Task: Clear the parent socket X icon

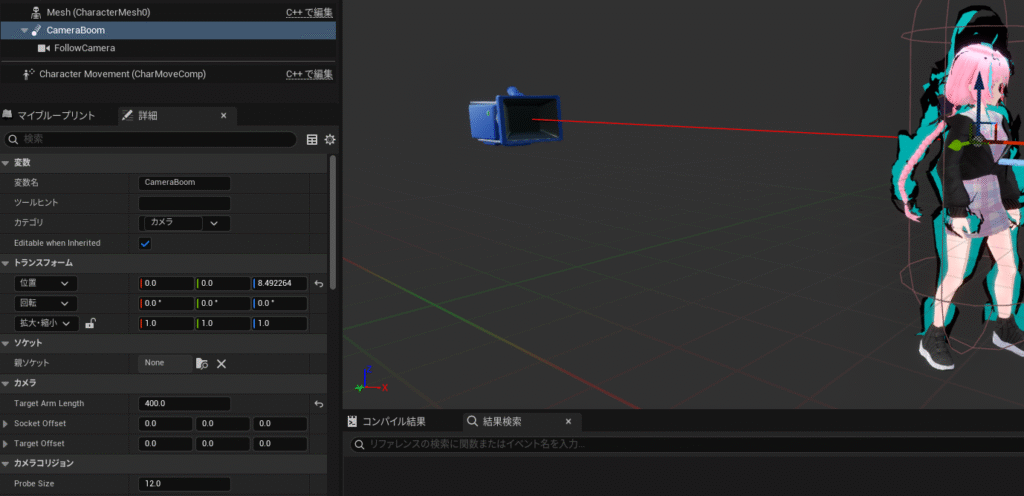Action: click(x=221, y=364)
